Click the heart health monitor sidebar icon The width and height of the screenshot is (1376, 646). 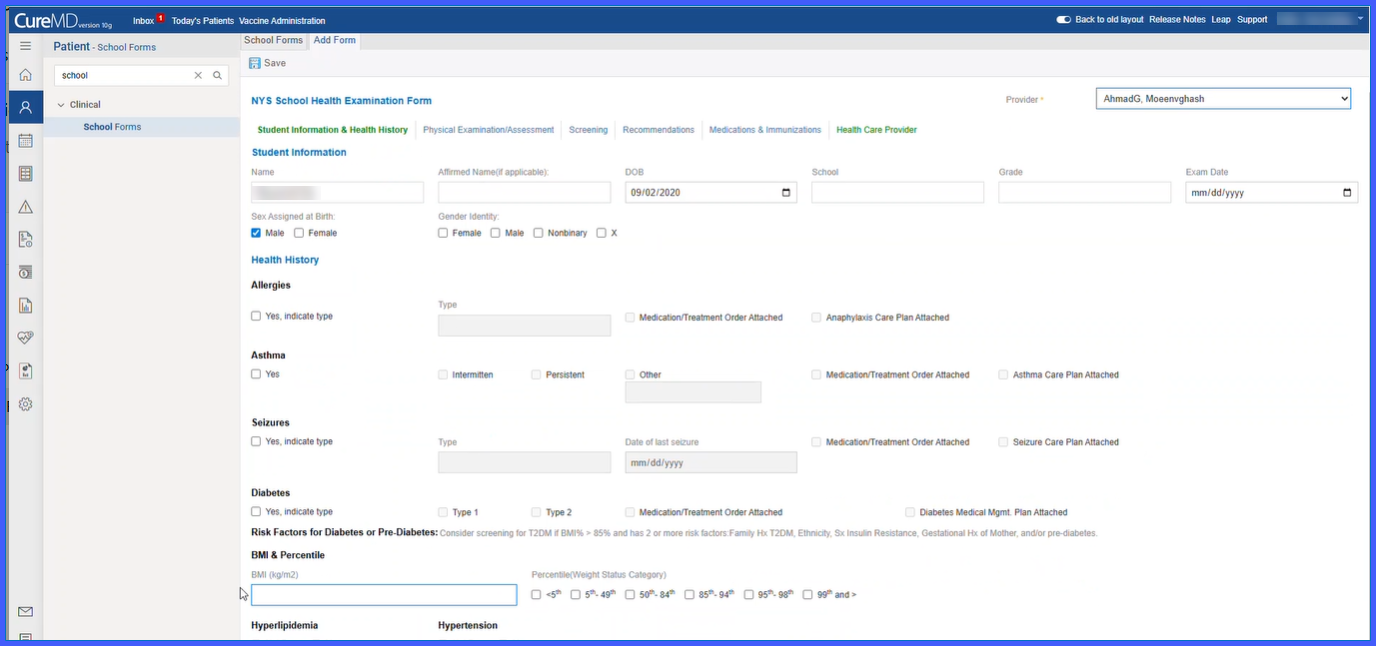pyautogui.click(x=25, y=338)
